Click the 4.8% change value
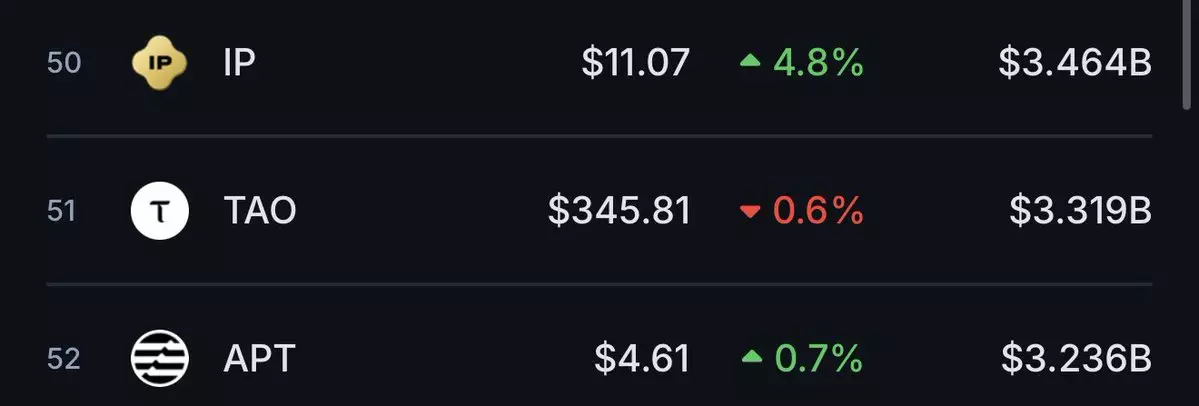The height and width of the screenshot is (406, 1199). point(818,62)
